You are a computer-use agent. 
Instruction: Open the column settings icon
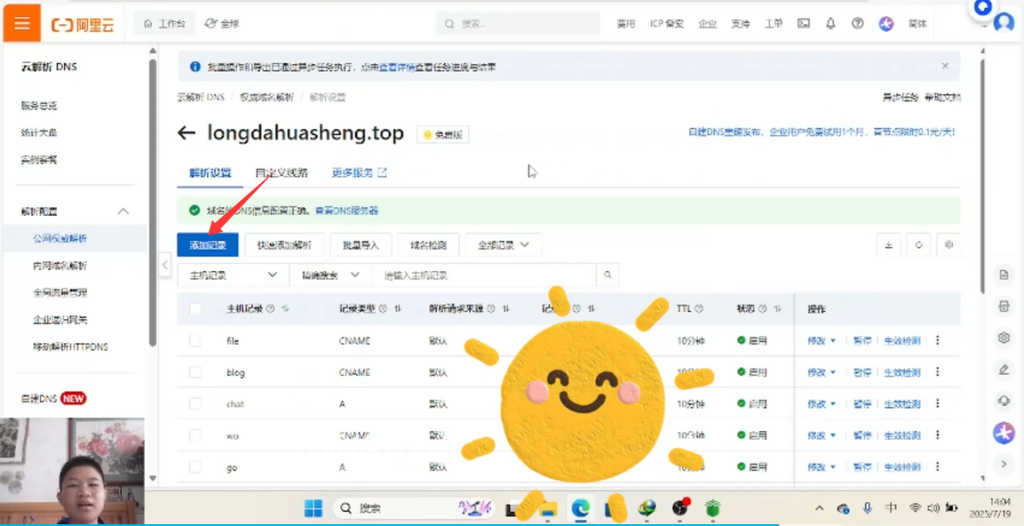click(949, 245)
